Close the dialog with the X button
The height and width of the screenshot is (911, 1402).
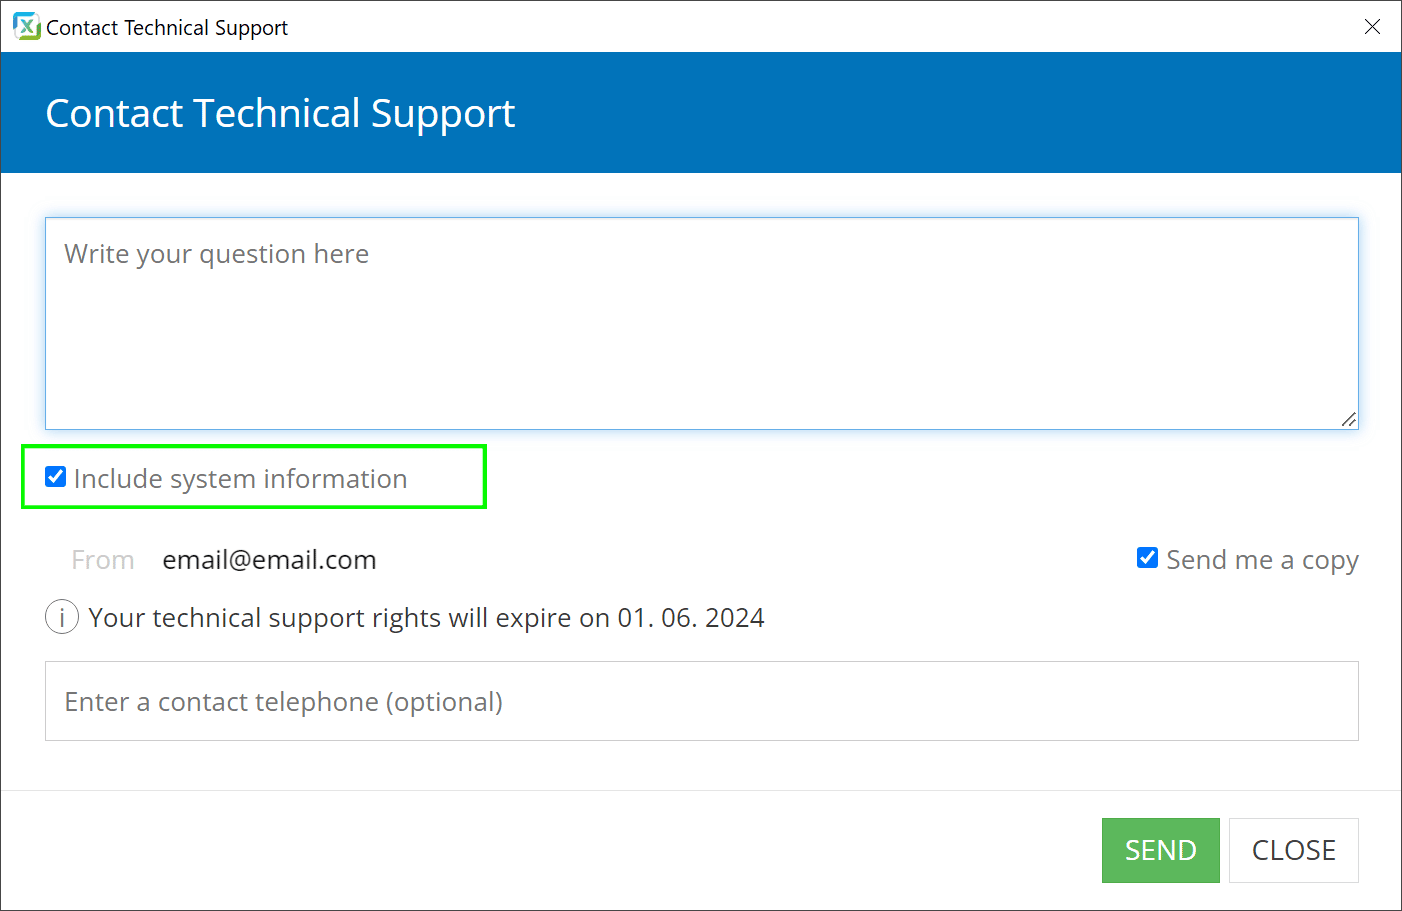point(1372,27)
